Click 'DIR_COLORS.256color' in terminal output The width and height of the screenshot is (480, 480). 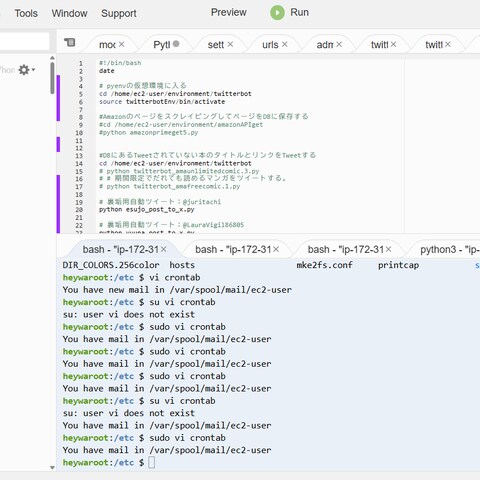111,265
